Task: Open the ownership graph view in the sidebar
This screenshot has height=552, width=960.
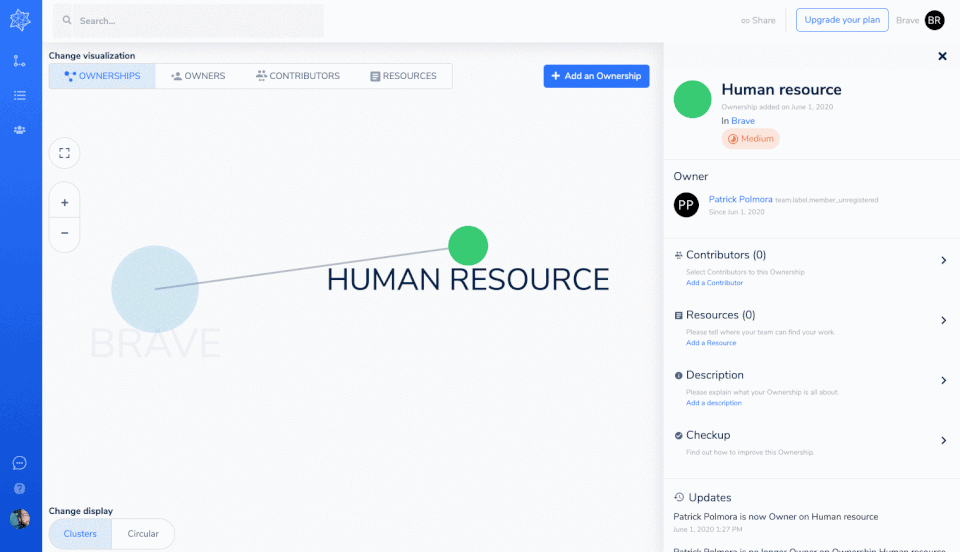Action: 20,61
